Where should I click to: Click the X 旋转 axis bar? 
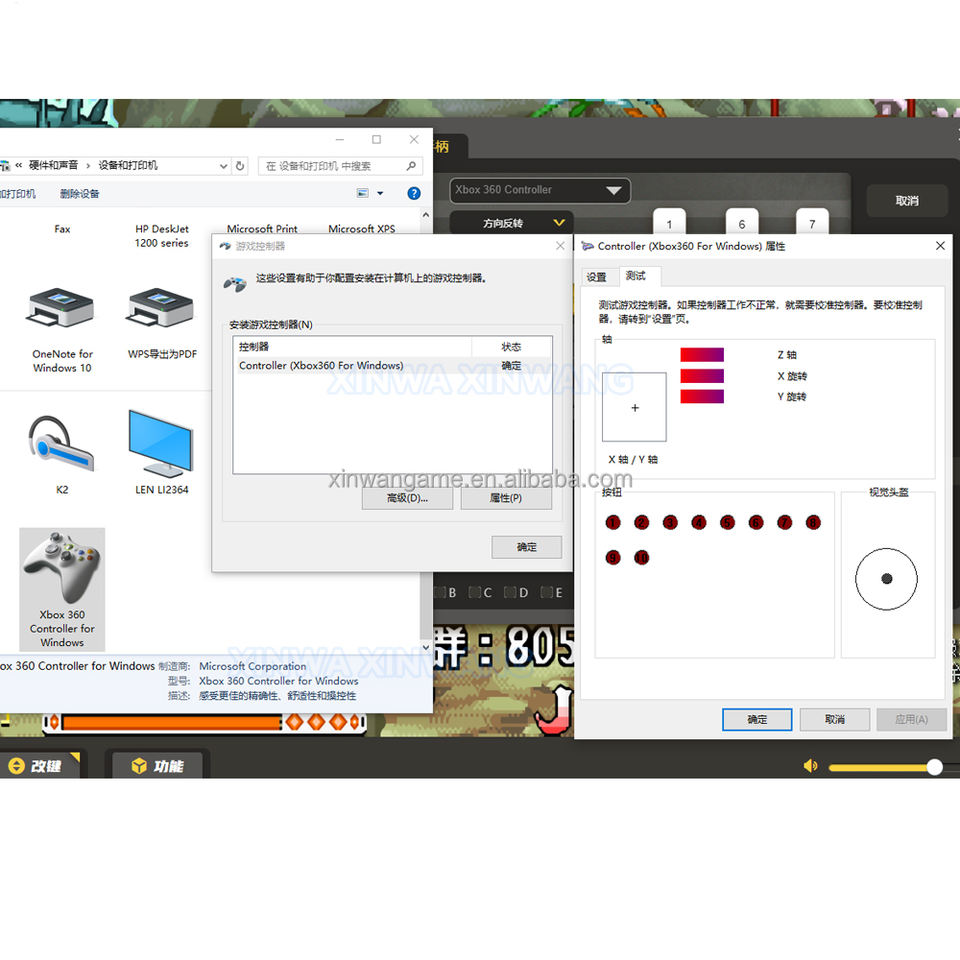point(702,376)
